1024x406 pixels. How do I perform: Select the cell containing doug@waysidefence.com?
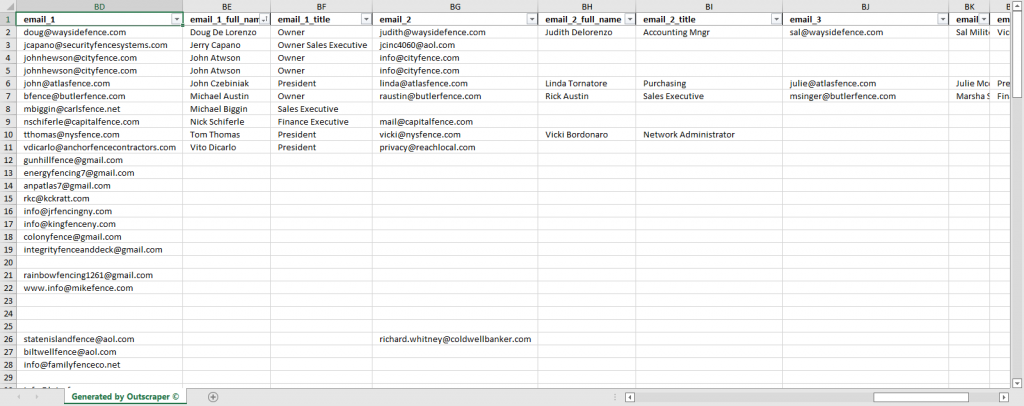[x=75, y=32]
